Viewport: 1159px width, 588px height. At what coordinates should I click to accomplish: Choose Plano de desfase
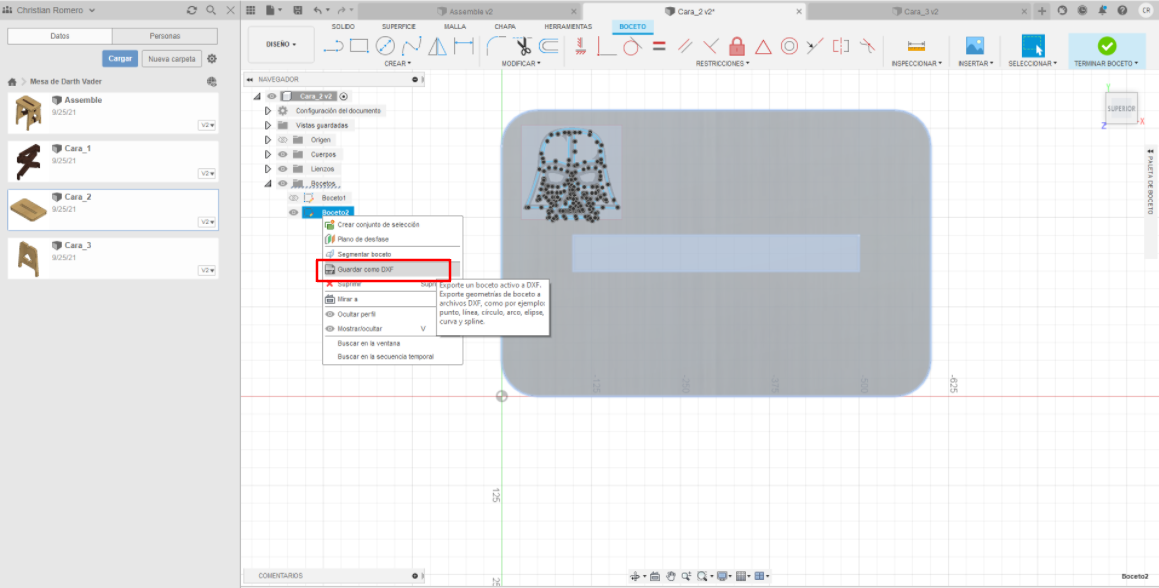pyautogui.click(x=363, y=240)
